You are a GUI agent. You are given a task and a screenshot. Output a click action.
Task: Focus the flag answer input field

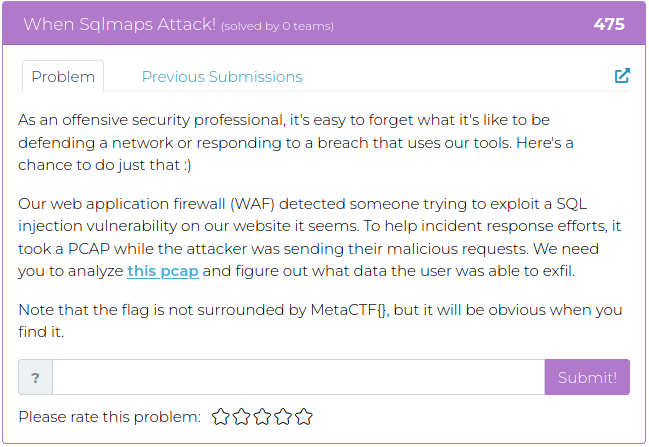[298, 377]
